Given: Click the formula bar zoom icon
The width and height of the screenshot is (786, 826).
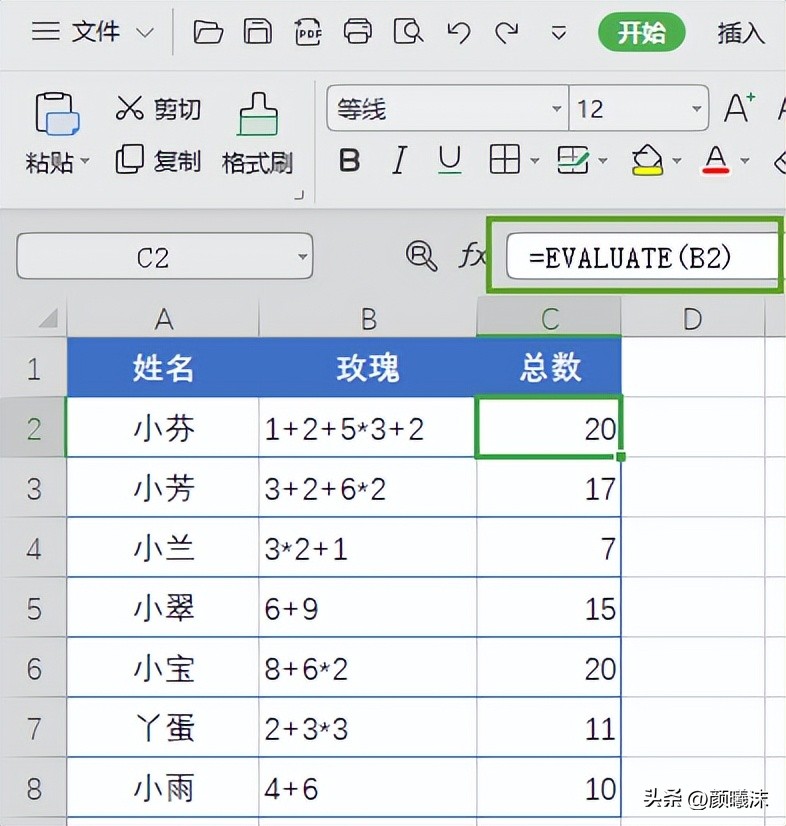Looking at the screenshot, I should click(421, 256).
